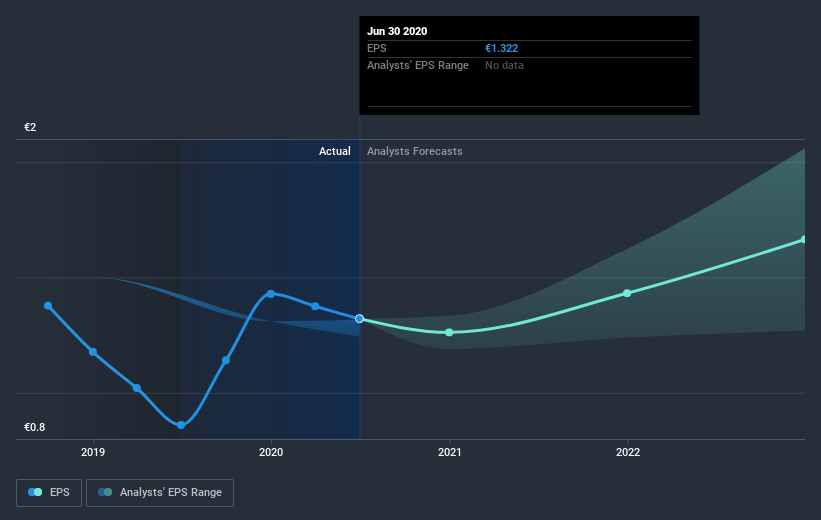The image size is (821, 520).
Task: Click the No data value in tooltip
Action: pyautogui.click(x=504, y=65)
